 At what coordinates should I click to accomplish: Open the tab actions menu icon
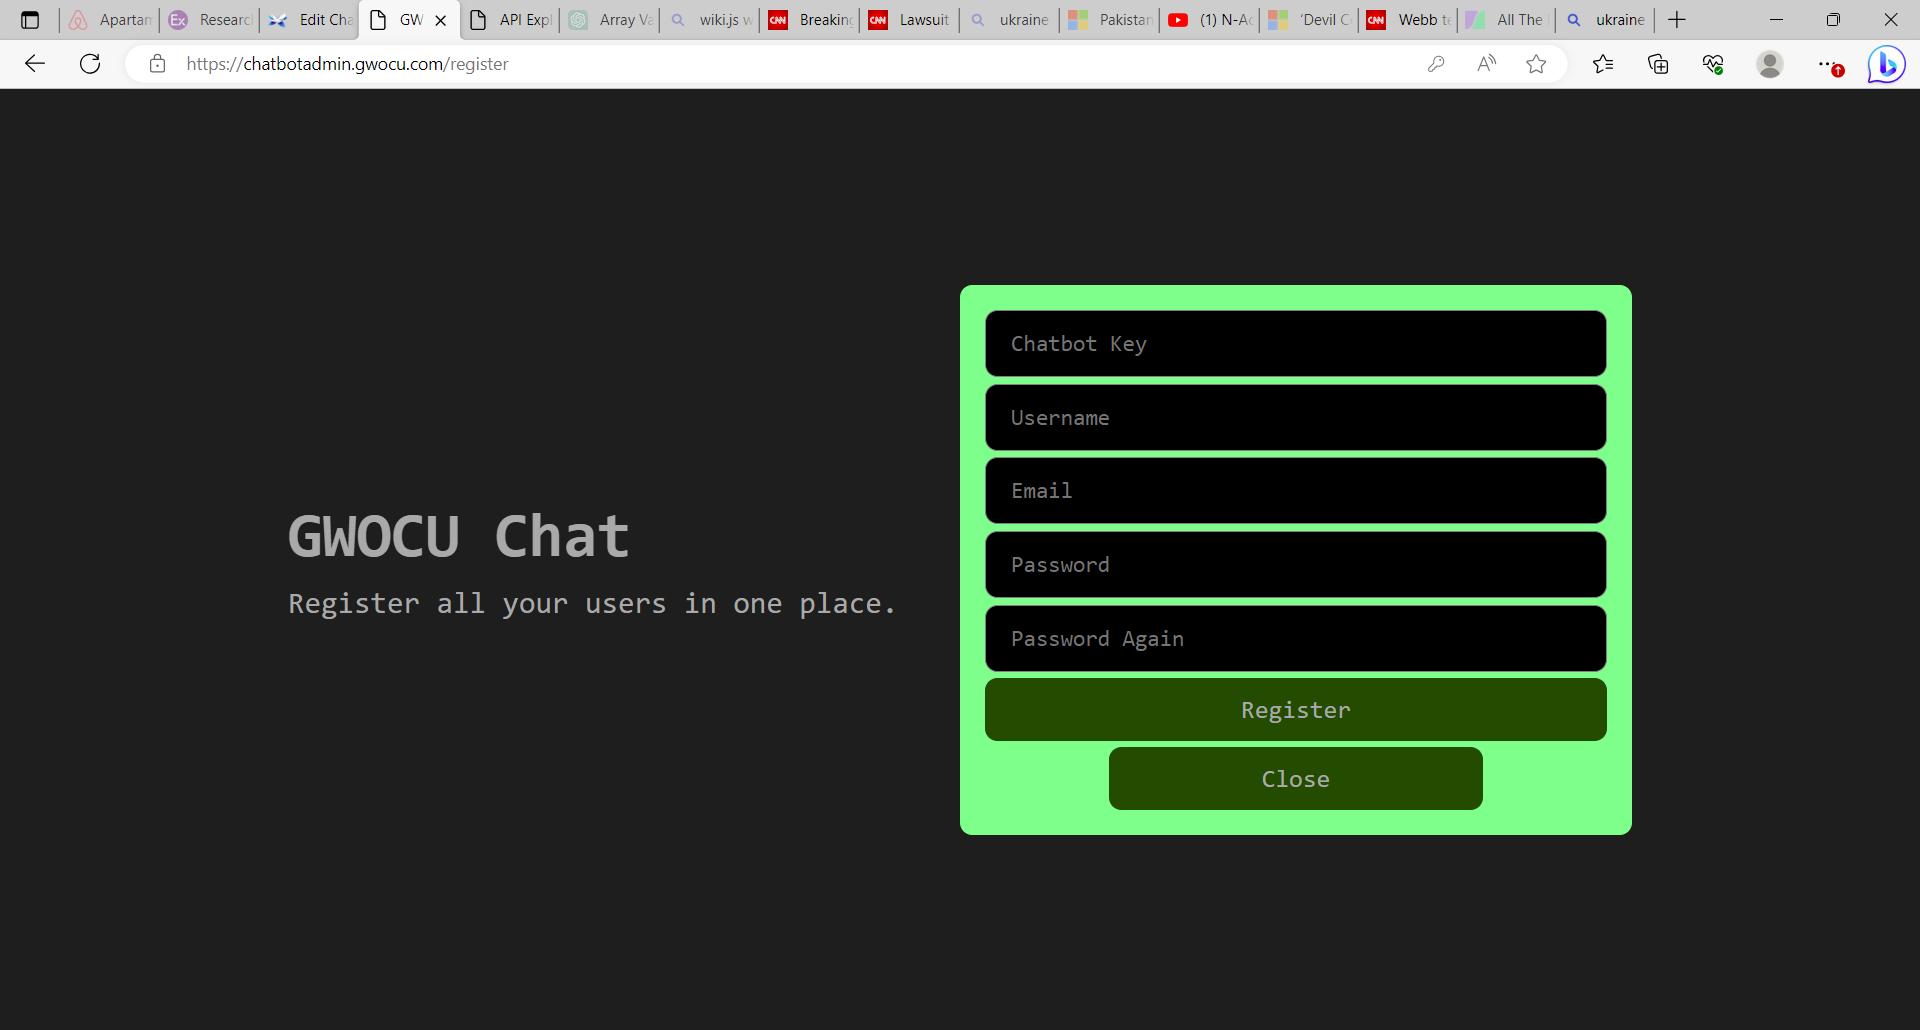pos(30,20)
